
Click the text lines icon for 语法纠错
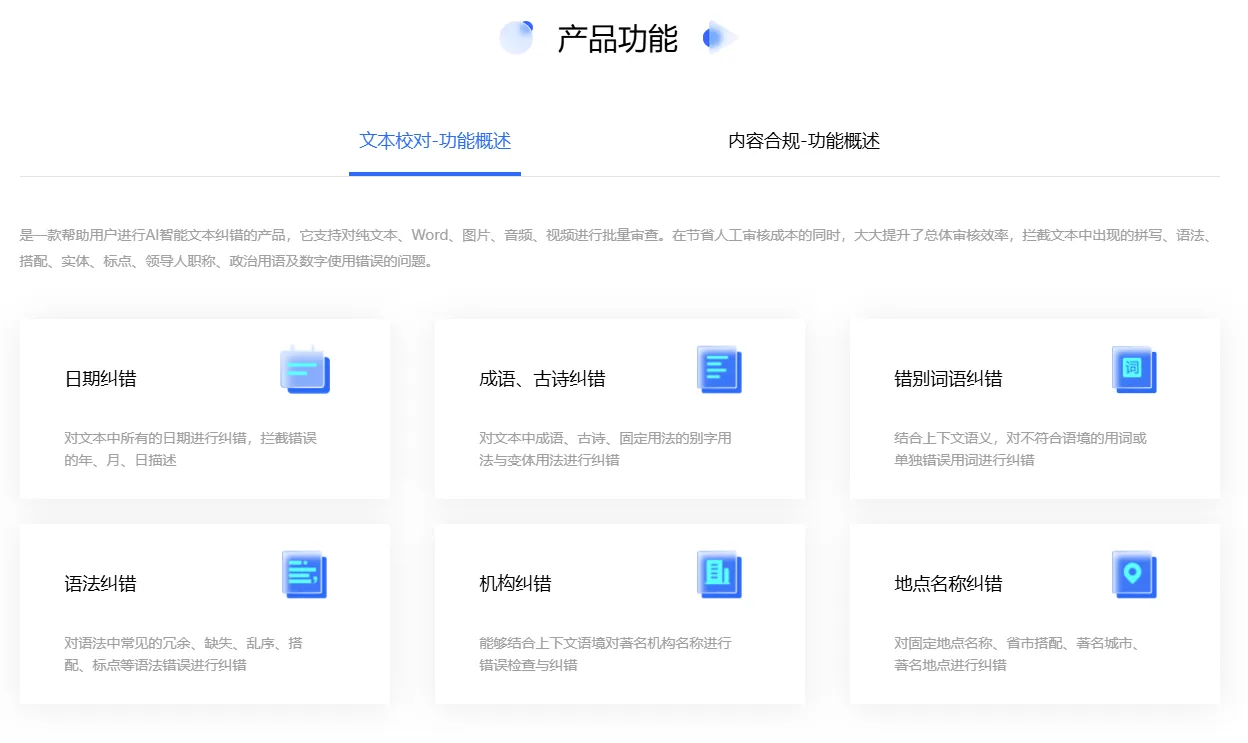pyautogui.click(x=305, y=574)
